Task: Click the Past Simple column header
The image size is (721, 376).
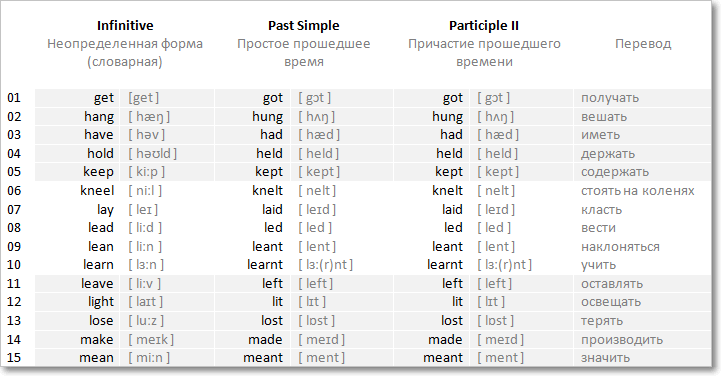Action: [303, 26]
